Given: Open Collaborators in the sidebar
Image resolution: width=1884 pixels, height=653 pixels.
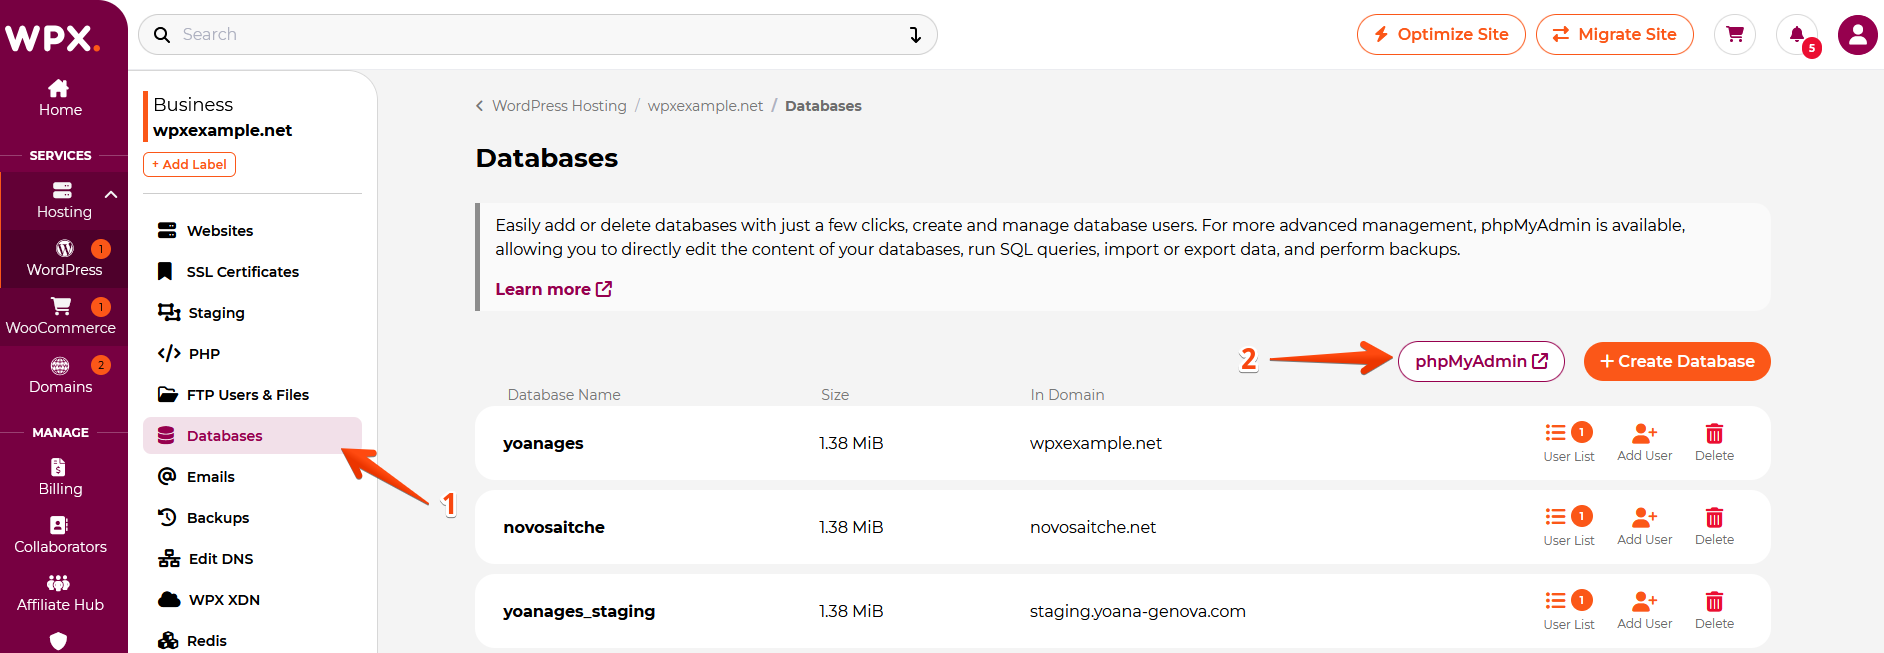Looking at the screenshot, I should pyautogui.click(x=60, y=535).
